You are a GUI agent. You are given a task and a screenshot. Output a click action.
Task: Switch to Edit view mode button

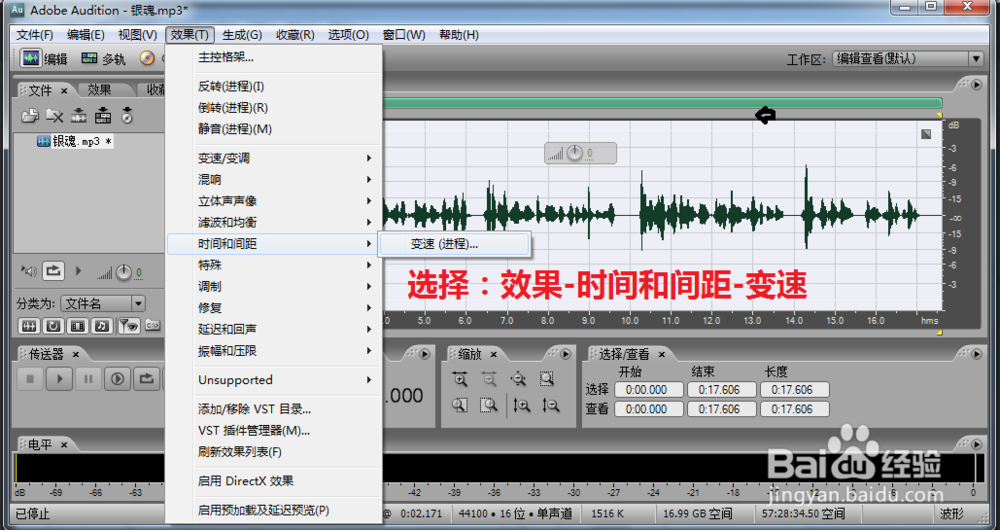(43, 59)
